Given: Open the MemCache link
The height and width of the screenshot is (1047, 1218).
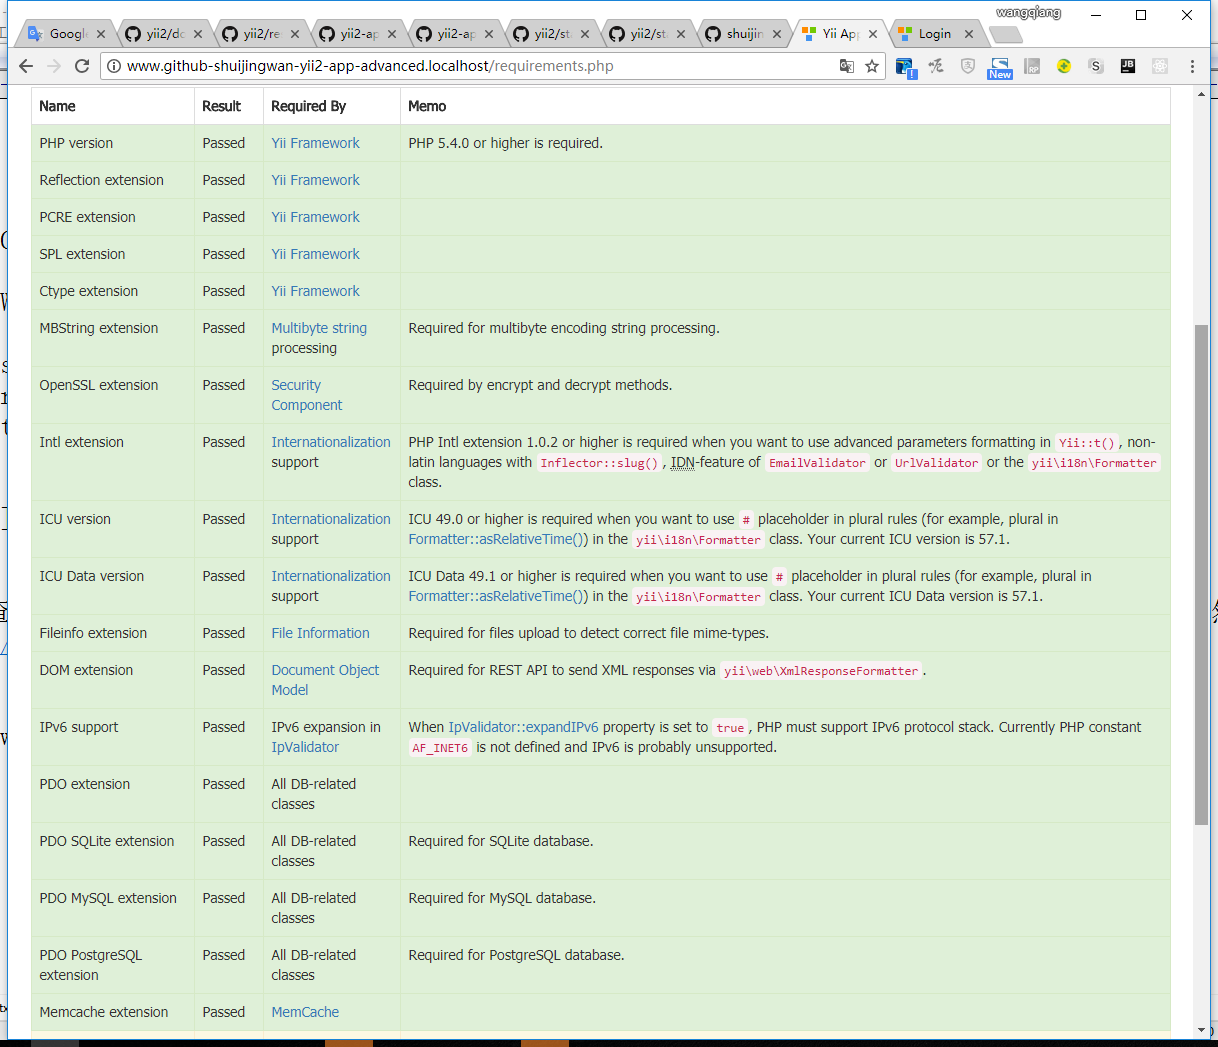Looking at the screenshot, I should (305, 1012).
